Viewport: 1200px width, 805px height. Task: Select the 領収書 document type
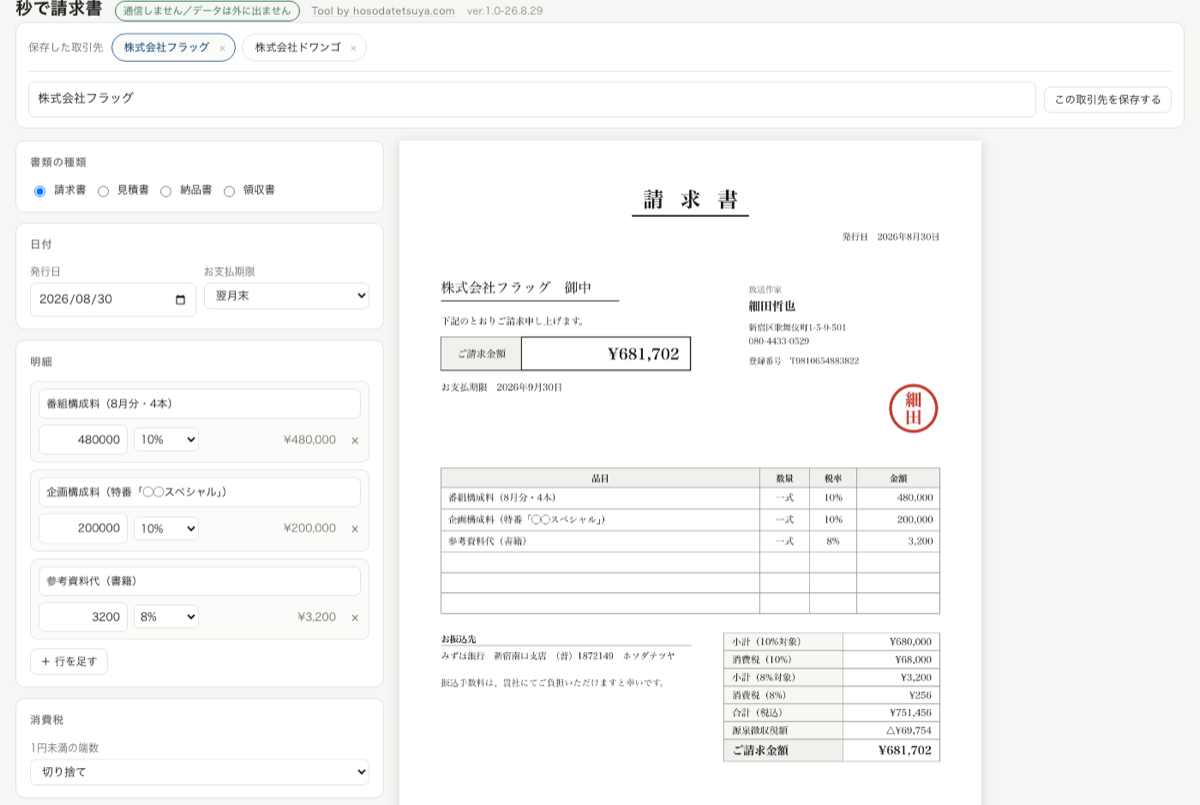tap(229, 191)
